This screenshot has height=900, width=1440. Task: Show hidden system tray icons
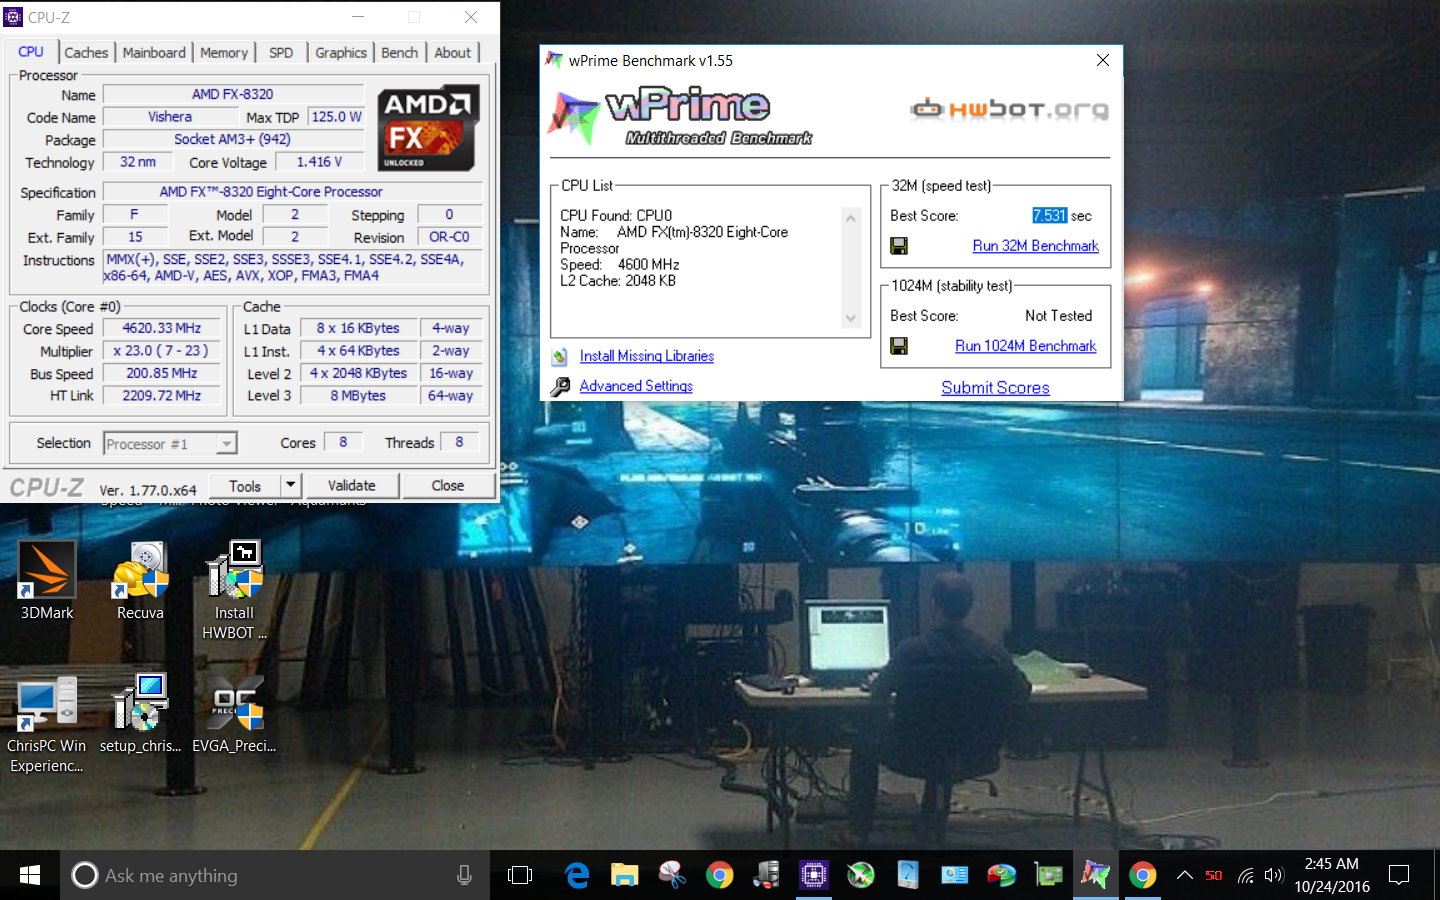(x=1184, y=875)
